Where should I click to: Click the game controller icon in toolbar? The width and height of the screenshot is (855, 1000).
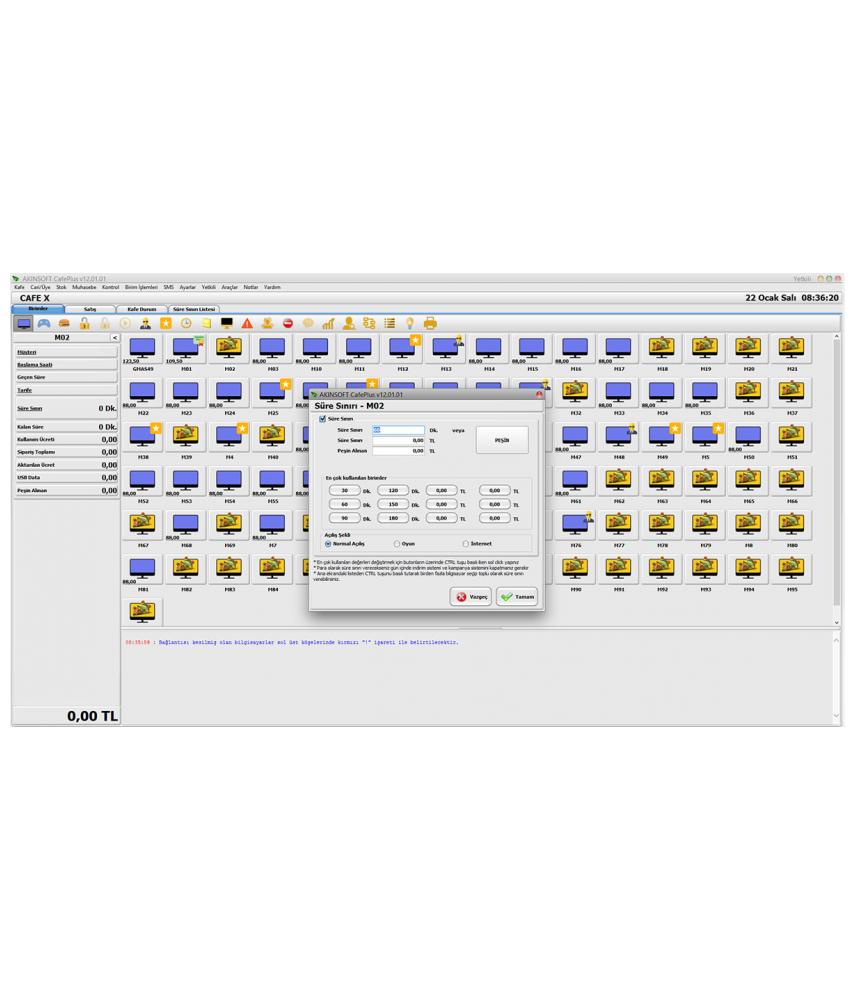tap(44, 324)
